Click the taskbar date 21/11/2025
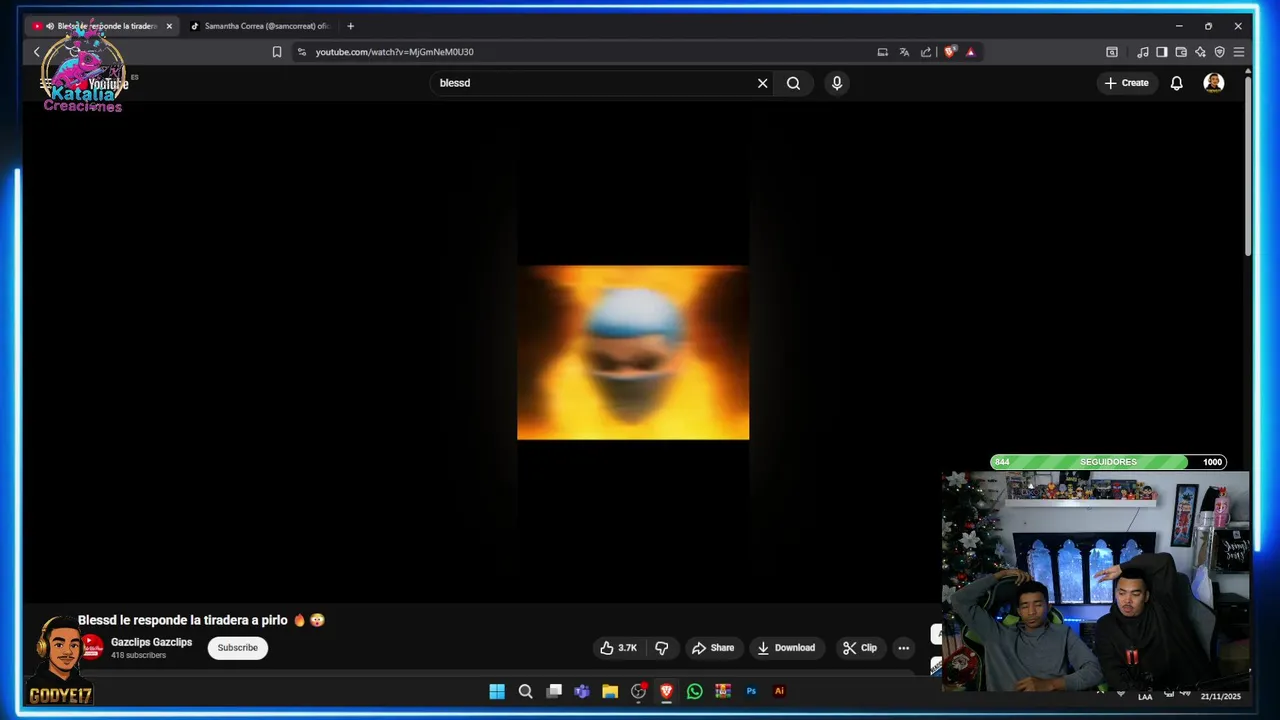This screenshot has height=720, width=1280. pyautogui.click(x=1221, y=696)
